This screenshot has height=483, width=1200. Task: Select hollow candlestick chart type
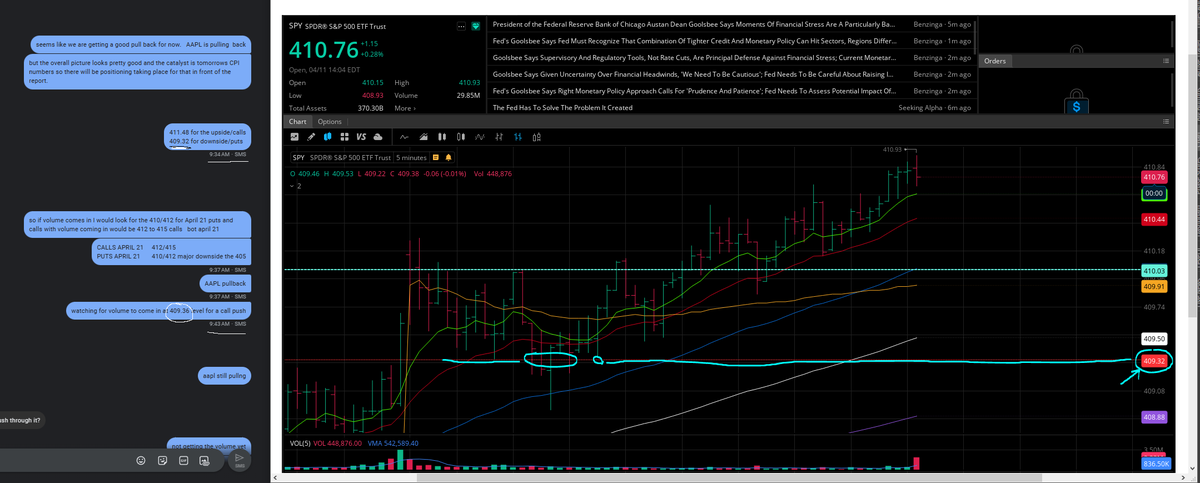pos(461,137)
